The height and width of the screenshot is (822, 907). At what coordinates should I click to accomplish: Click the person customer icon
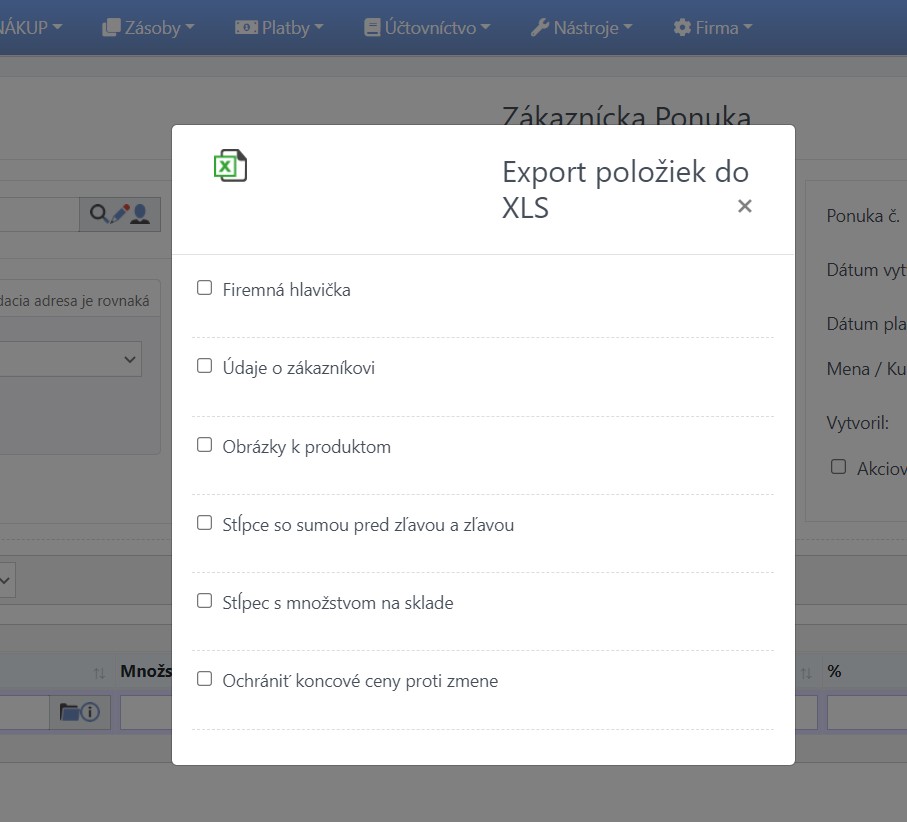(x=140, y=214)
